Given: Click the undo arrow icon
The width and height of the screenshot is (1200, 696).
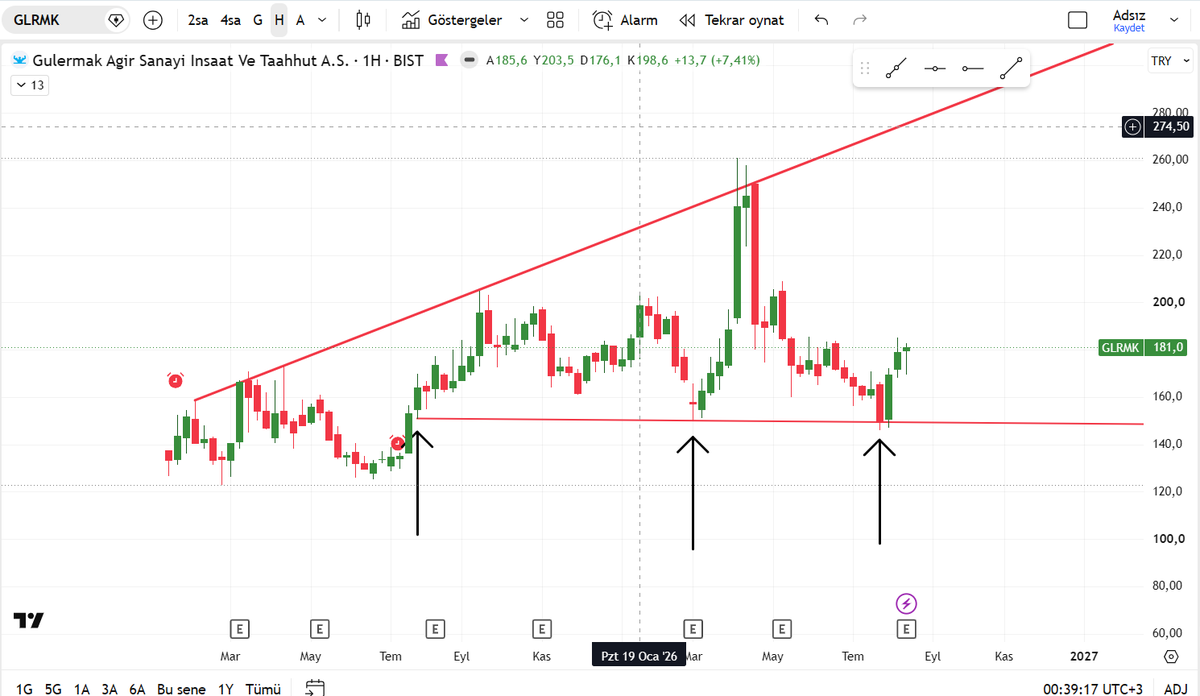Looking at the screenshot, I should click(x=821, y=20).
